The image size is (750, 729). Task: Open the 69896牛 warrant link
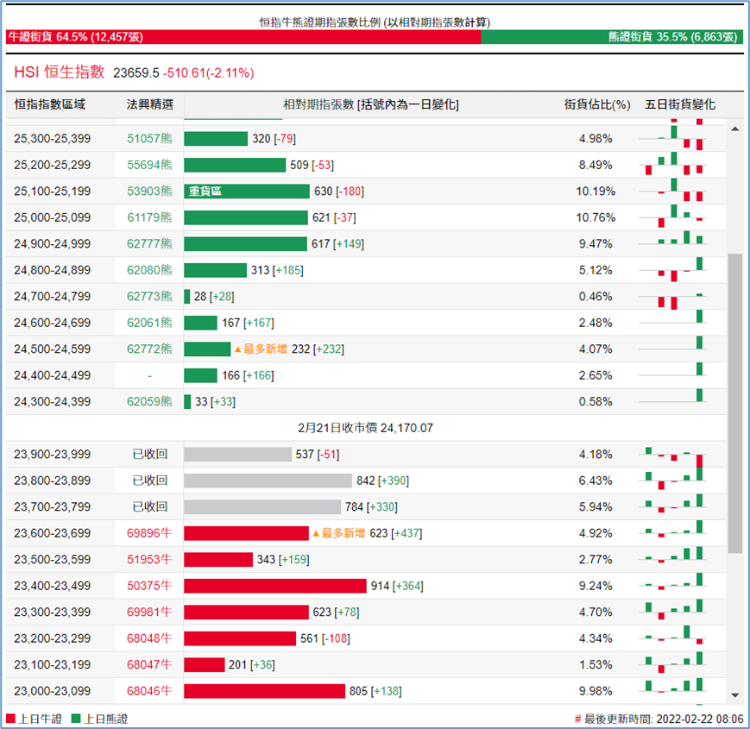[x=150, y=533]
